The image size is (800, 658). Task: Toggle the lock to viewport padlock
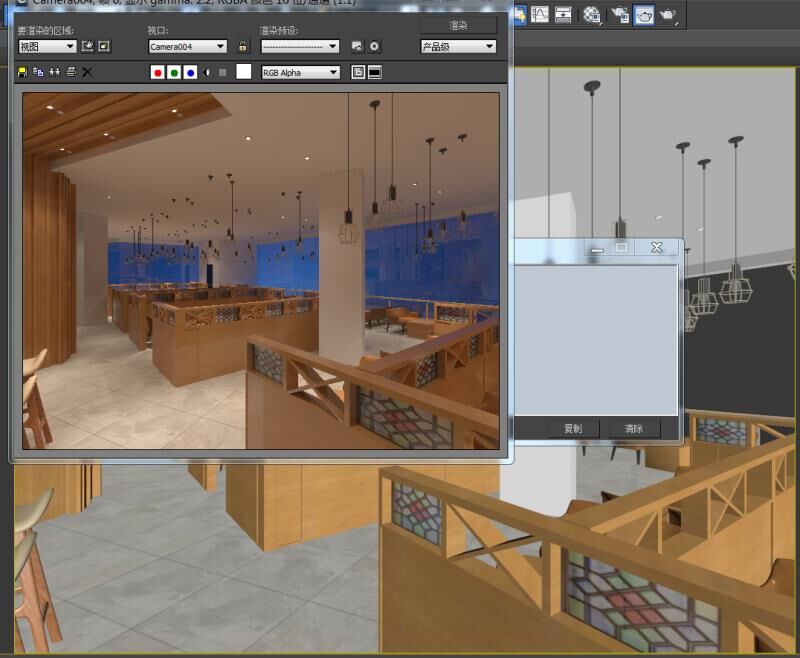click(243, 46)
